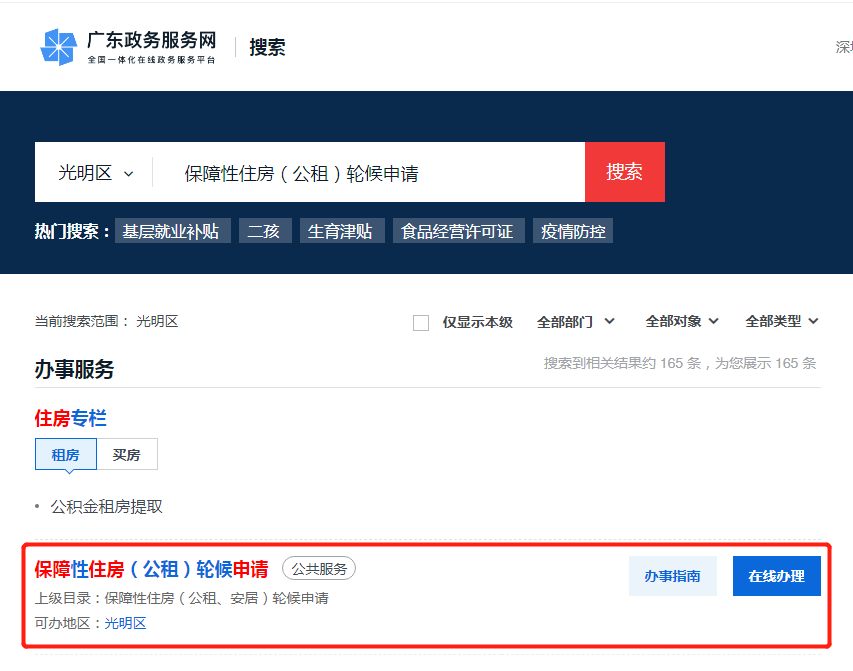Open the 公积金租房提取 link
Screen dimensions: 853x671
(107, 507)
